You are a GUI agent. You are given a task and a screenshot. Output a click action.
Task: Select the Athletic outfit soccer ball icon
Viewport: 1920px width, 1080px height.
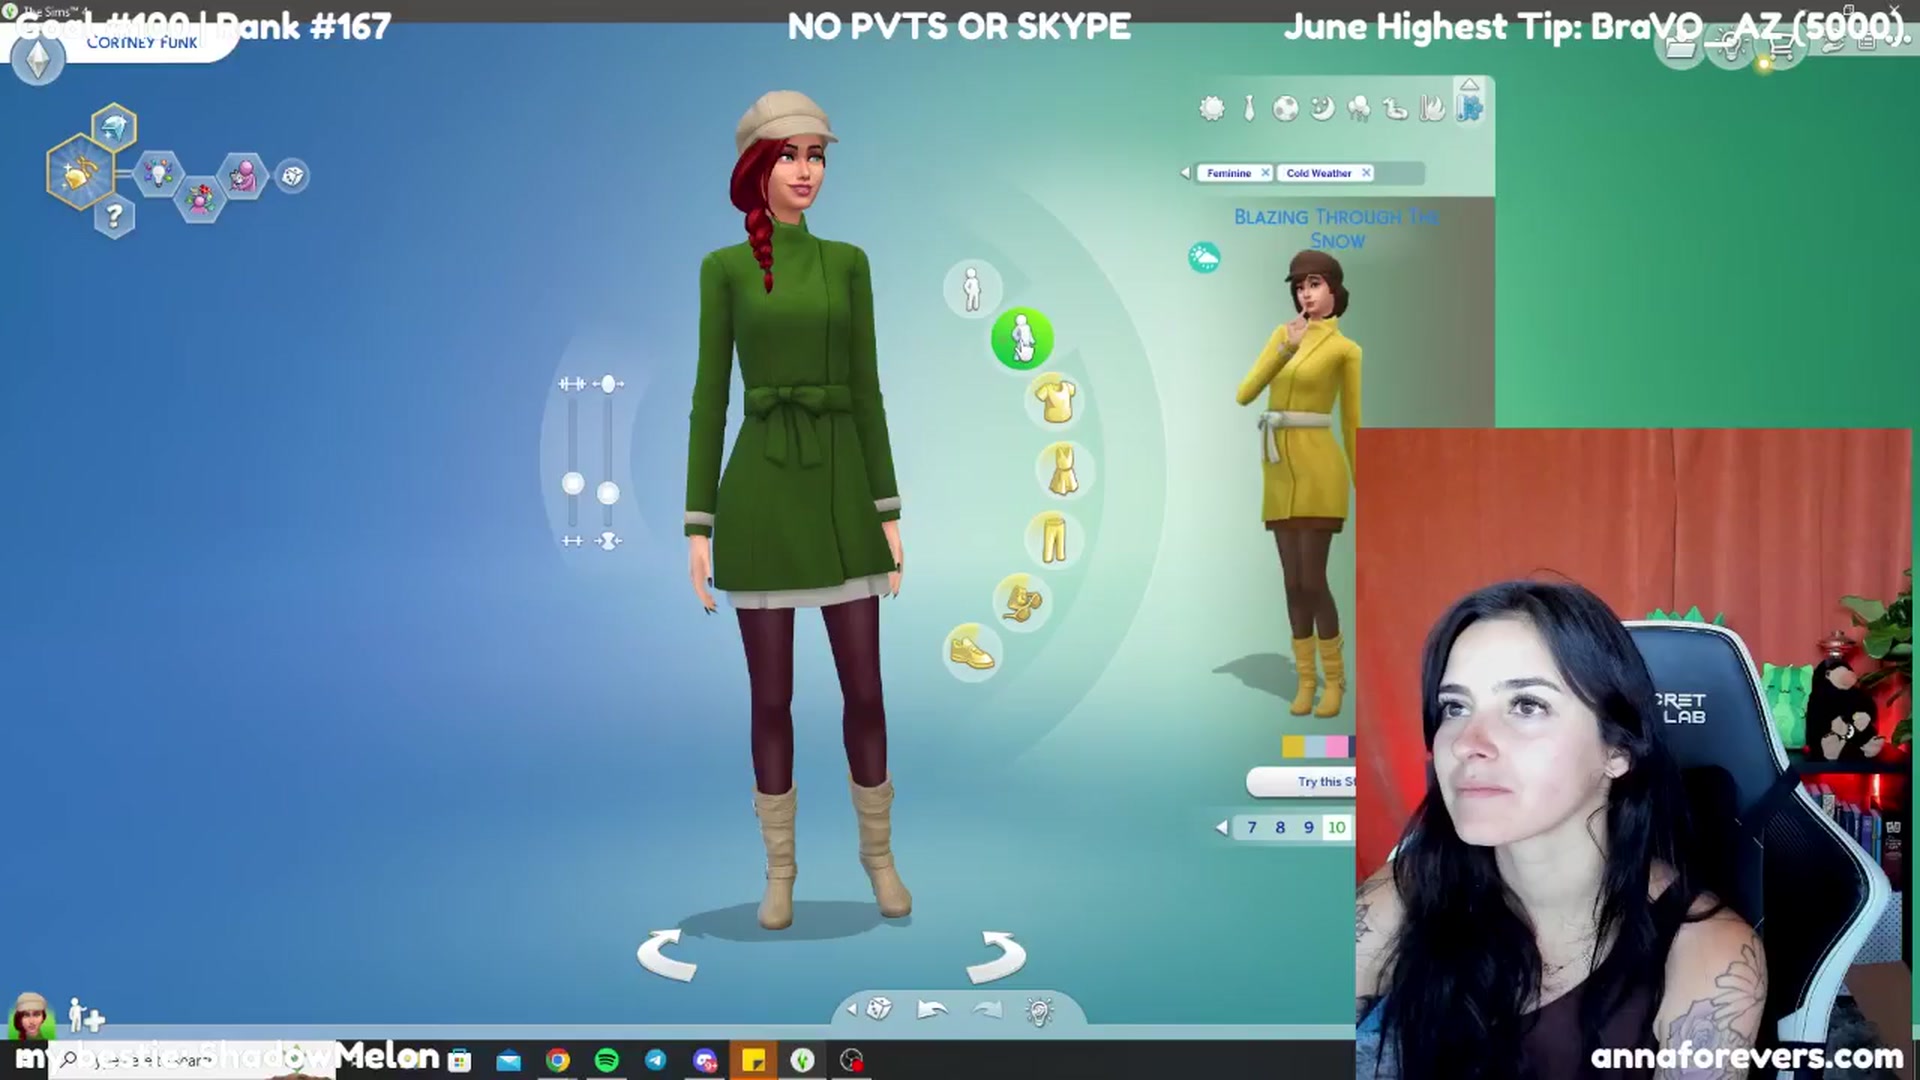point(1285,108)
